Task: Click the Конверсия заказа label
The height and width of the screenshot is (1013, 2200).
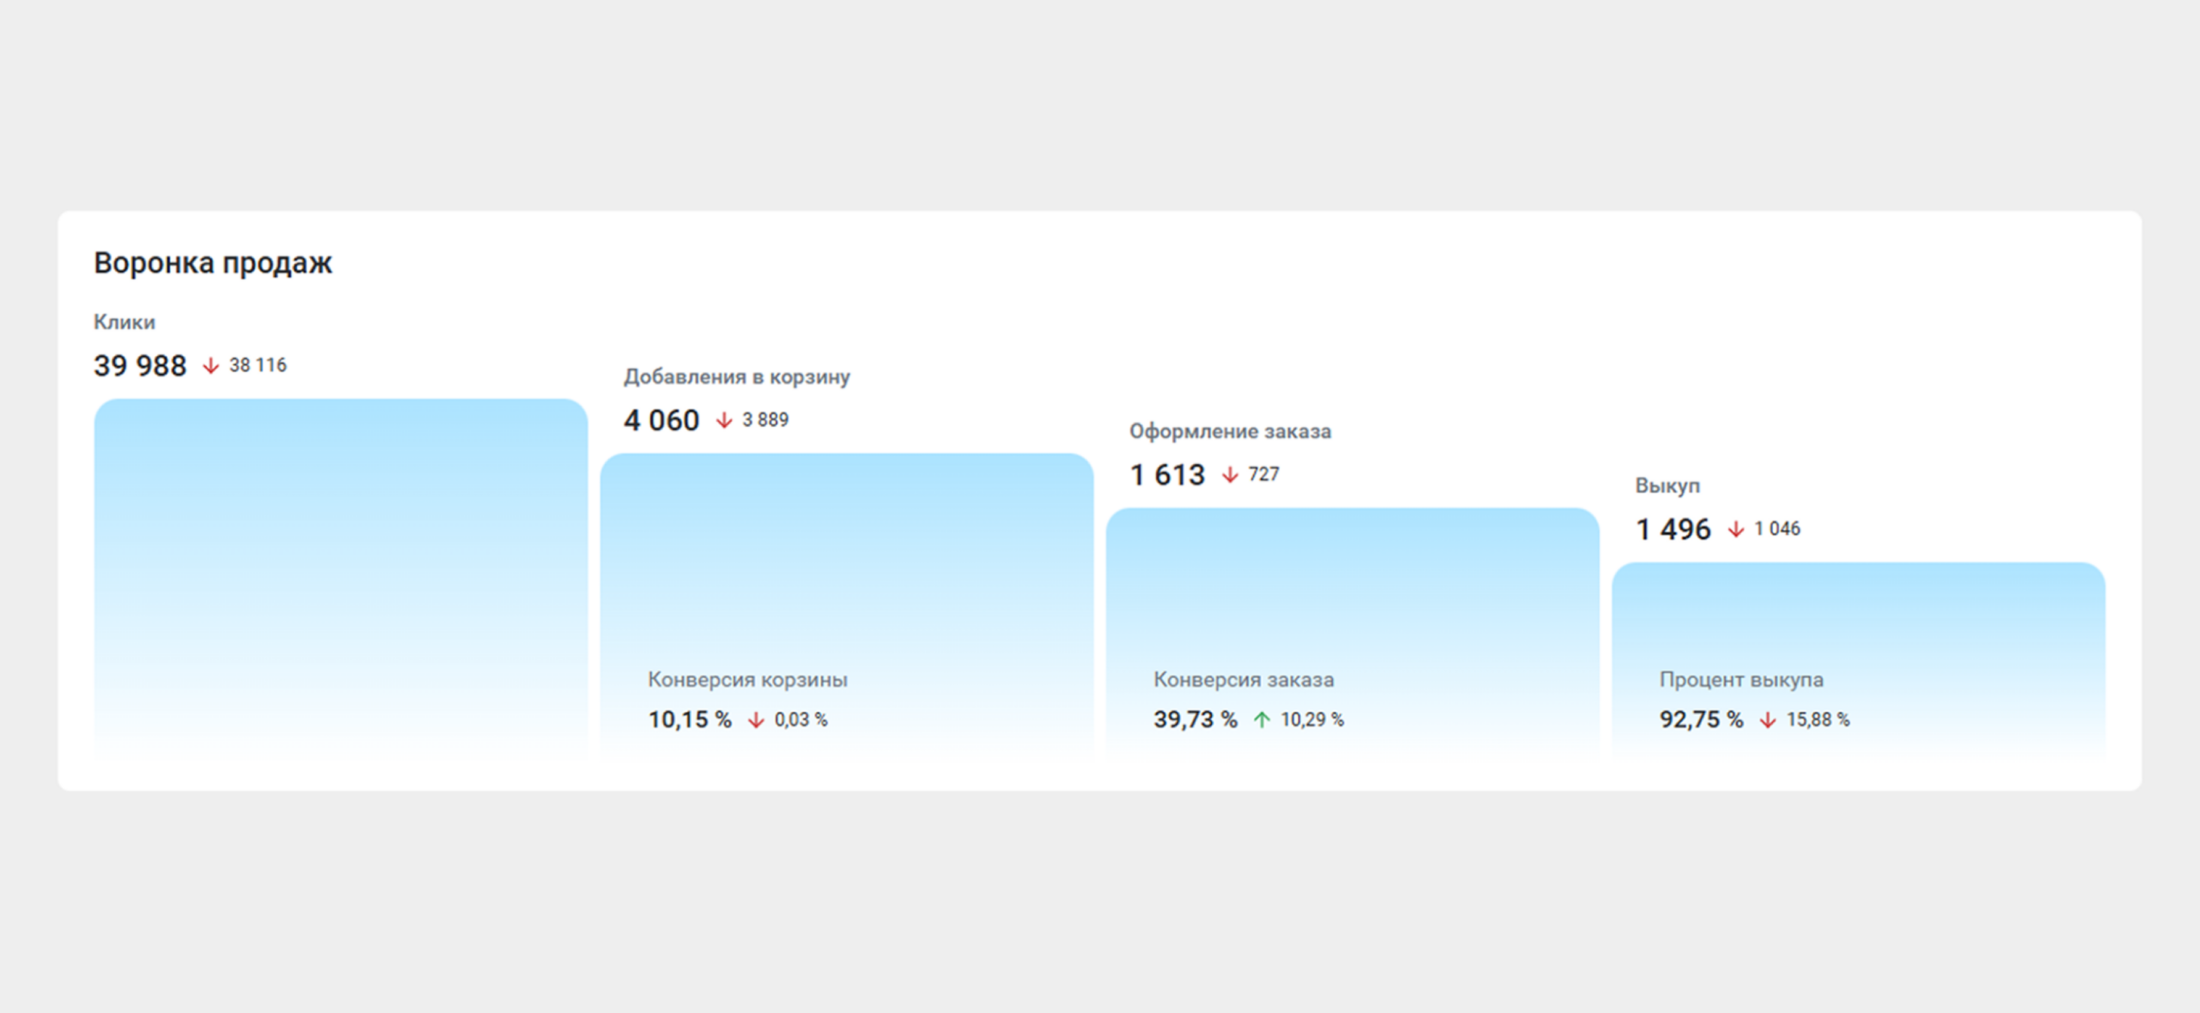Action: pos(1243,680)
